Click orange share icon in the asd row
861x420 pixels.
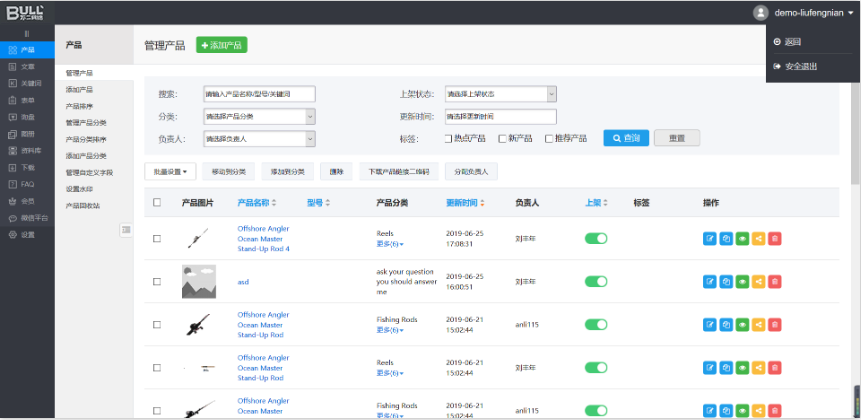tap(758, 282)
